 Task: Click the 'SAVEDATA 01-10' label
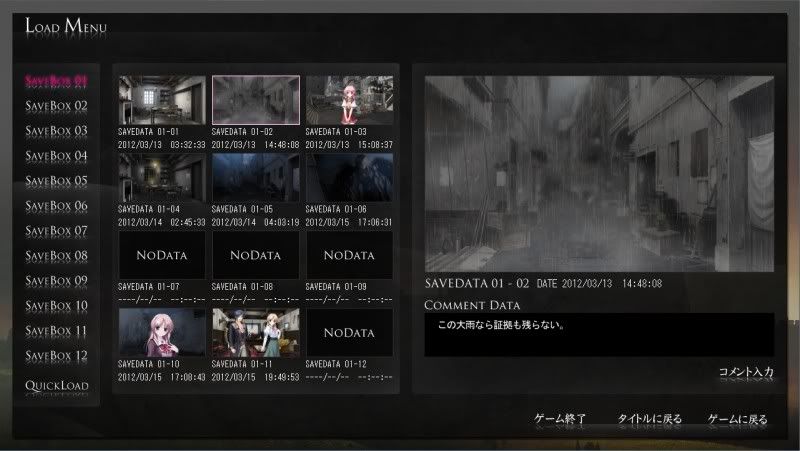pos(148,364)
